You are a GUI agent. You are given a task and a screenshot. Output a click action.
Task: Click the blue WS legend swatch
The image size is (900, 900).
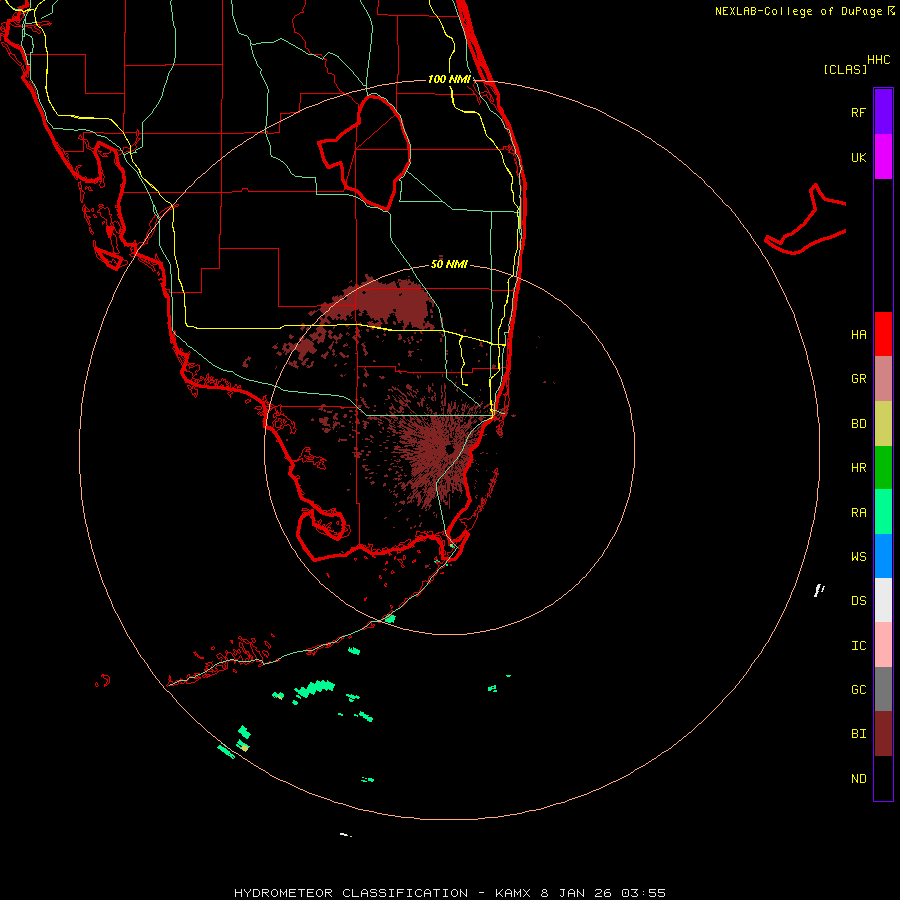pos(883,556)
